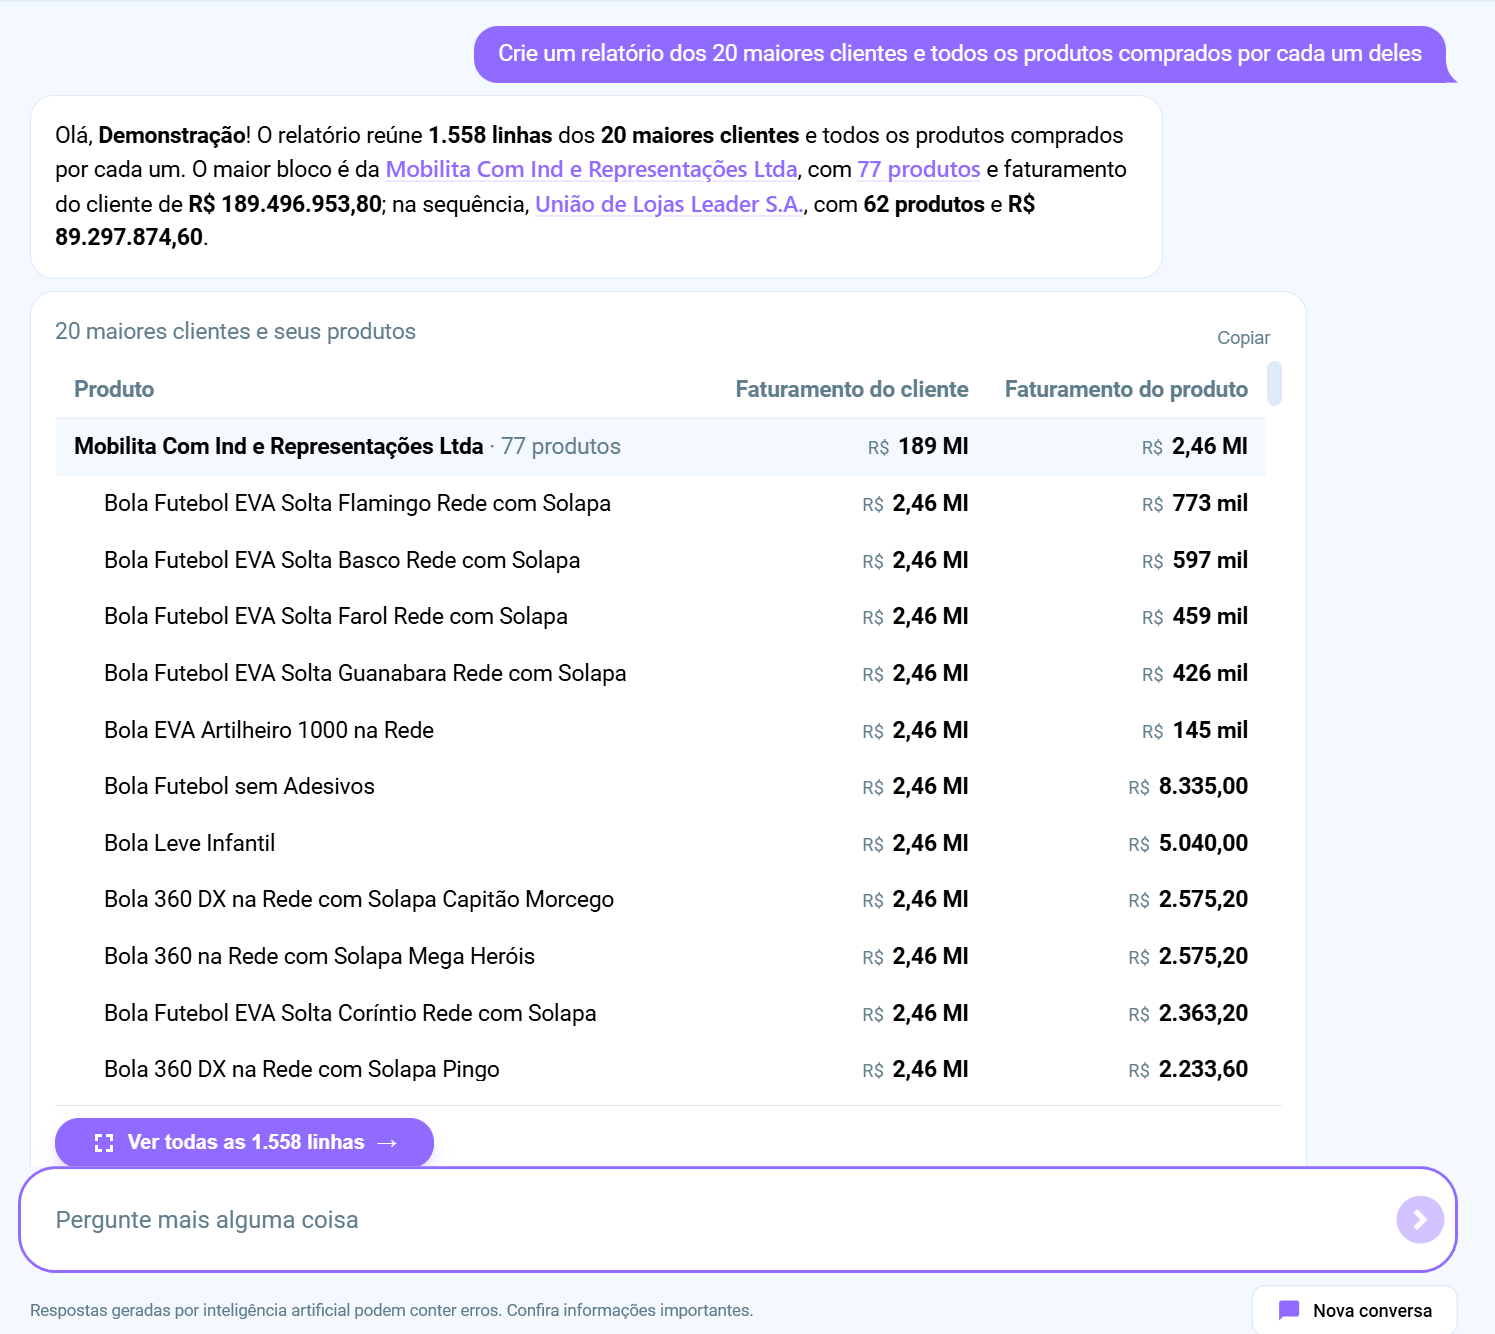Click the chat bubble icon in Nova conversa
The height and width of the screenshot is (1334, 1495).
1289,1310
